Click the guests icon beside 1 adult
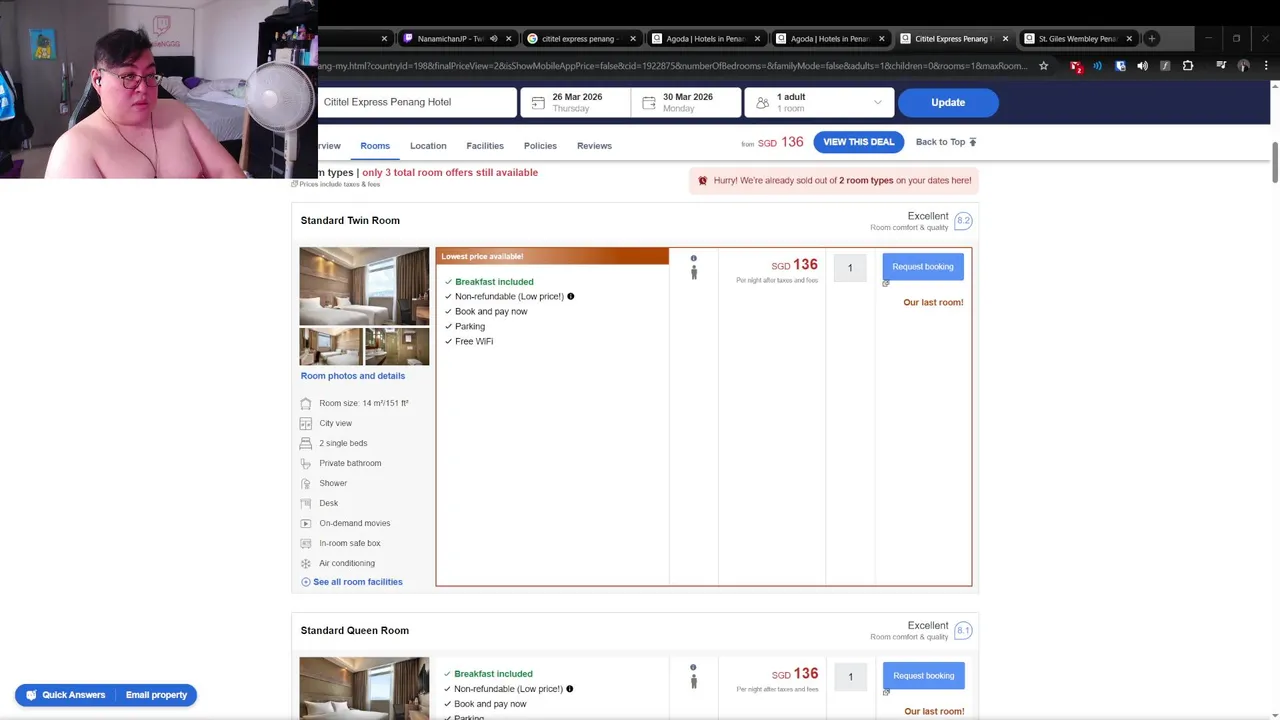Viewport: 1280px width, 720px height. [x=763, y=102]
